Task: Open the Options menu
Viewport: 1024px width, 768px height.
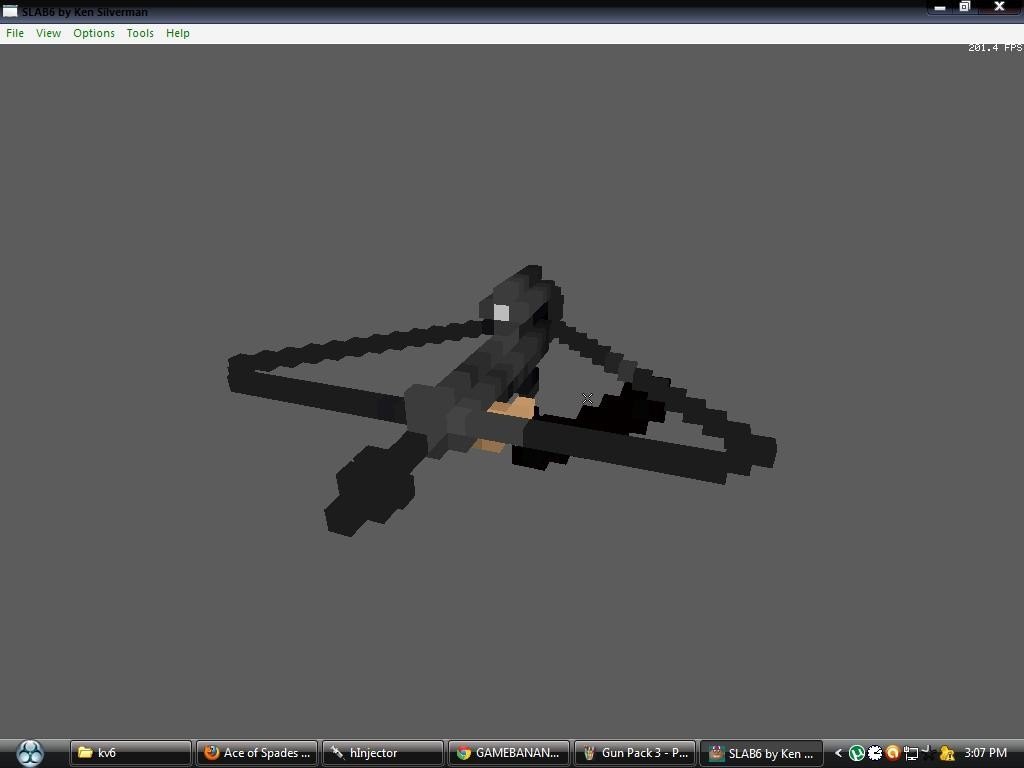Action: coord(94,33)
